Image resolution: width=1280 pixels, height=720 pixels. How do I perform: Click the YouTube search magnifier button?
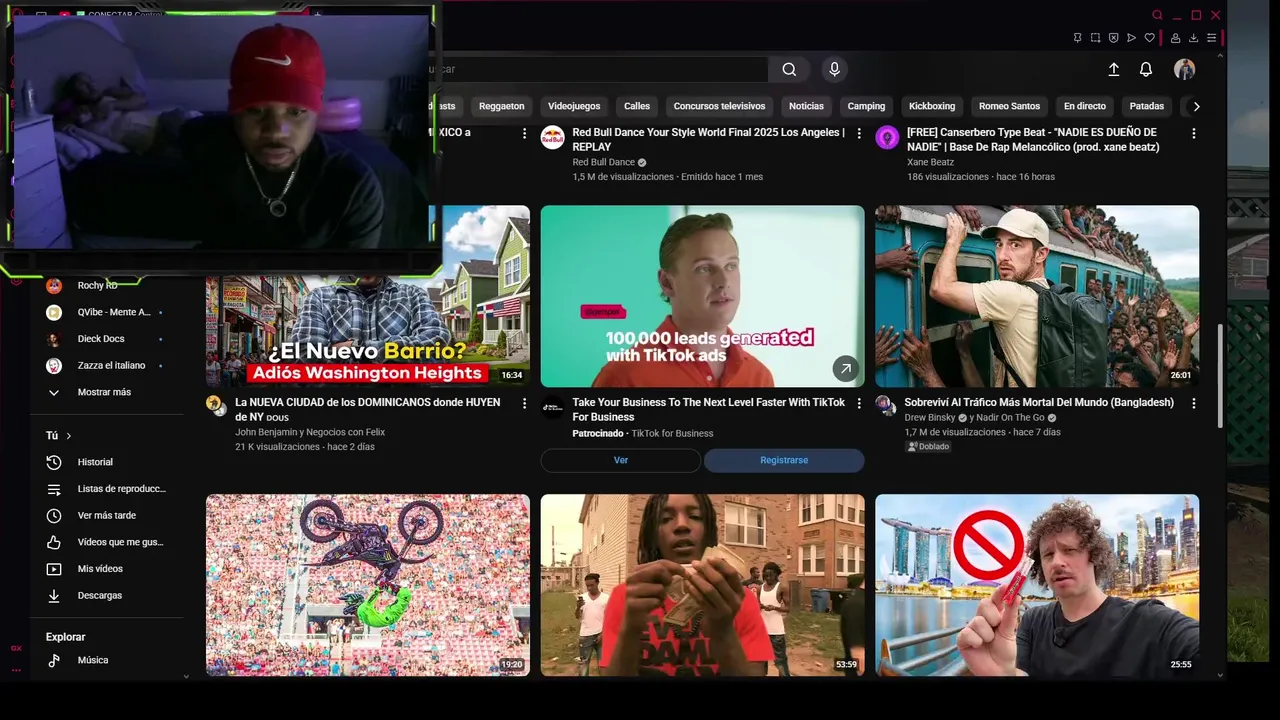pos(789,69)
